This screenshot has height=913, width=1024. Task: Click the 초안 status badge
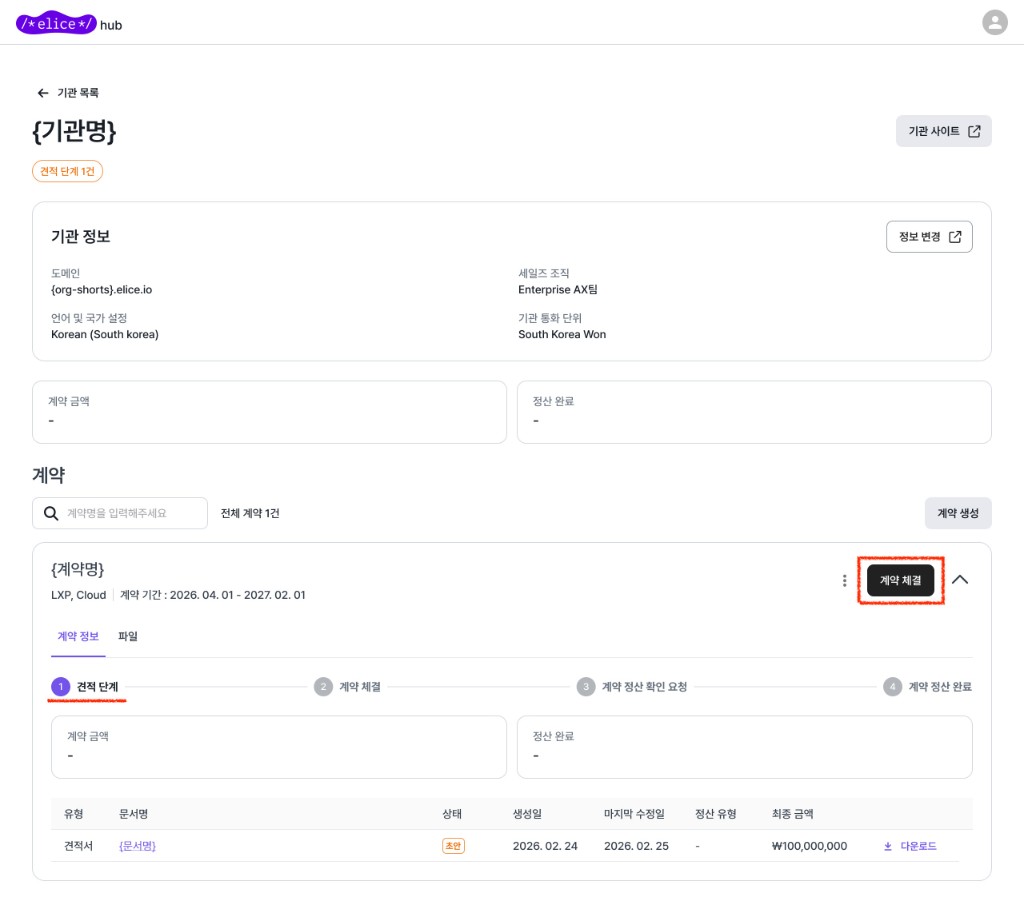tap(453, 846)
